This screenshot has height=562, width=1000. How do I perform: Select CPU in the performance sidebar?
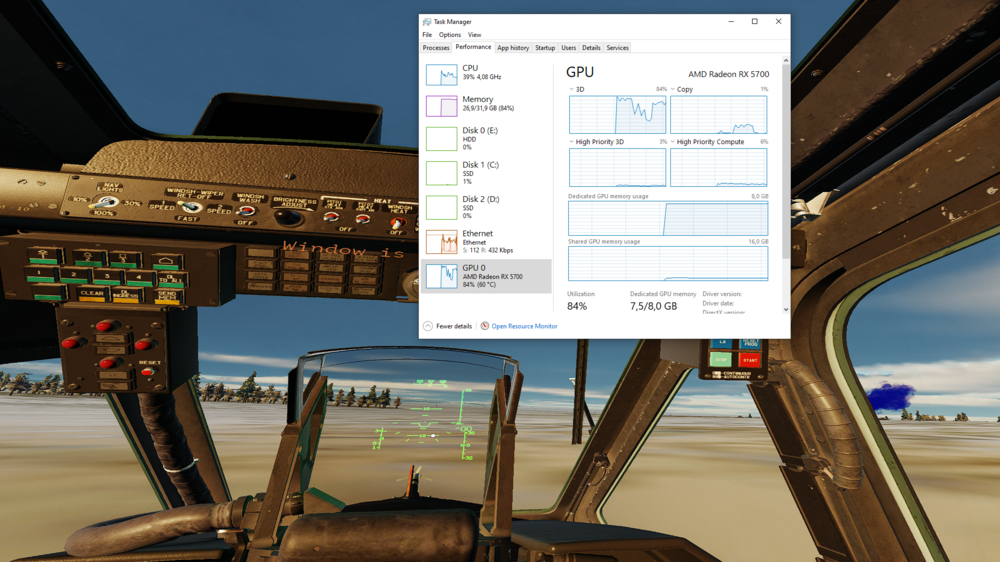pyautogui.click(x=486, y=74)
